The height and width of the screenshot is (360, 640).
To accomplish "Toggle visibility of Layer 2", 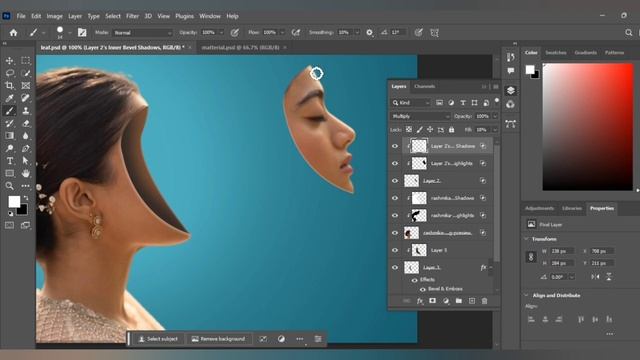I will [x=395, y=181].
